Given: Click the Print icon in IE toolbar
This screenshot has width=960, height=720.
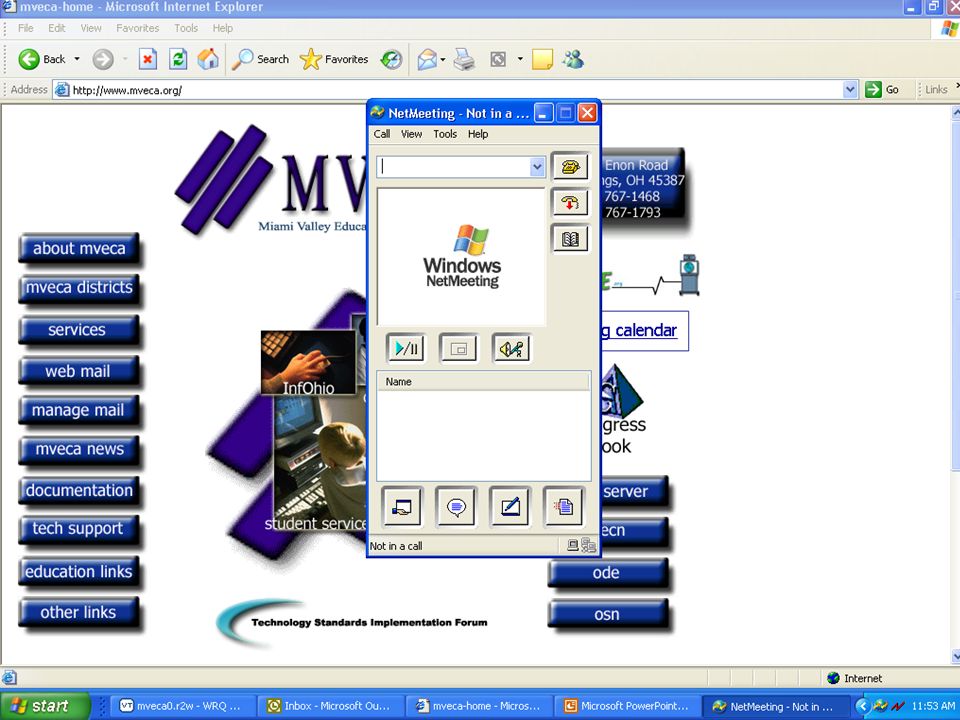Looking at the screenshot, I should pos(464,59).
